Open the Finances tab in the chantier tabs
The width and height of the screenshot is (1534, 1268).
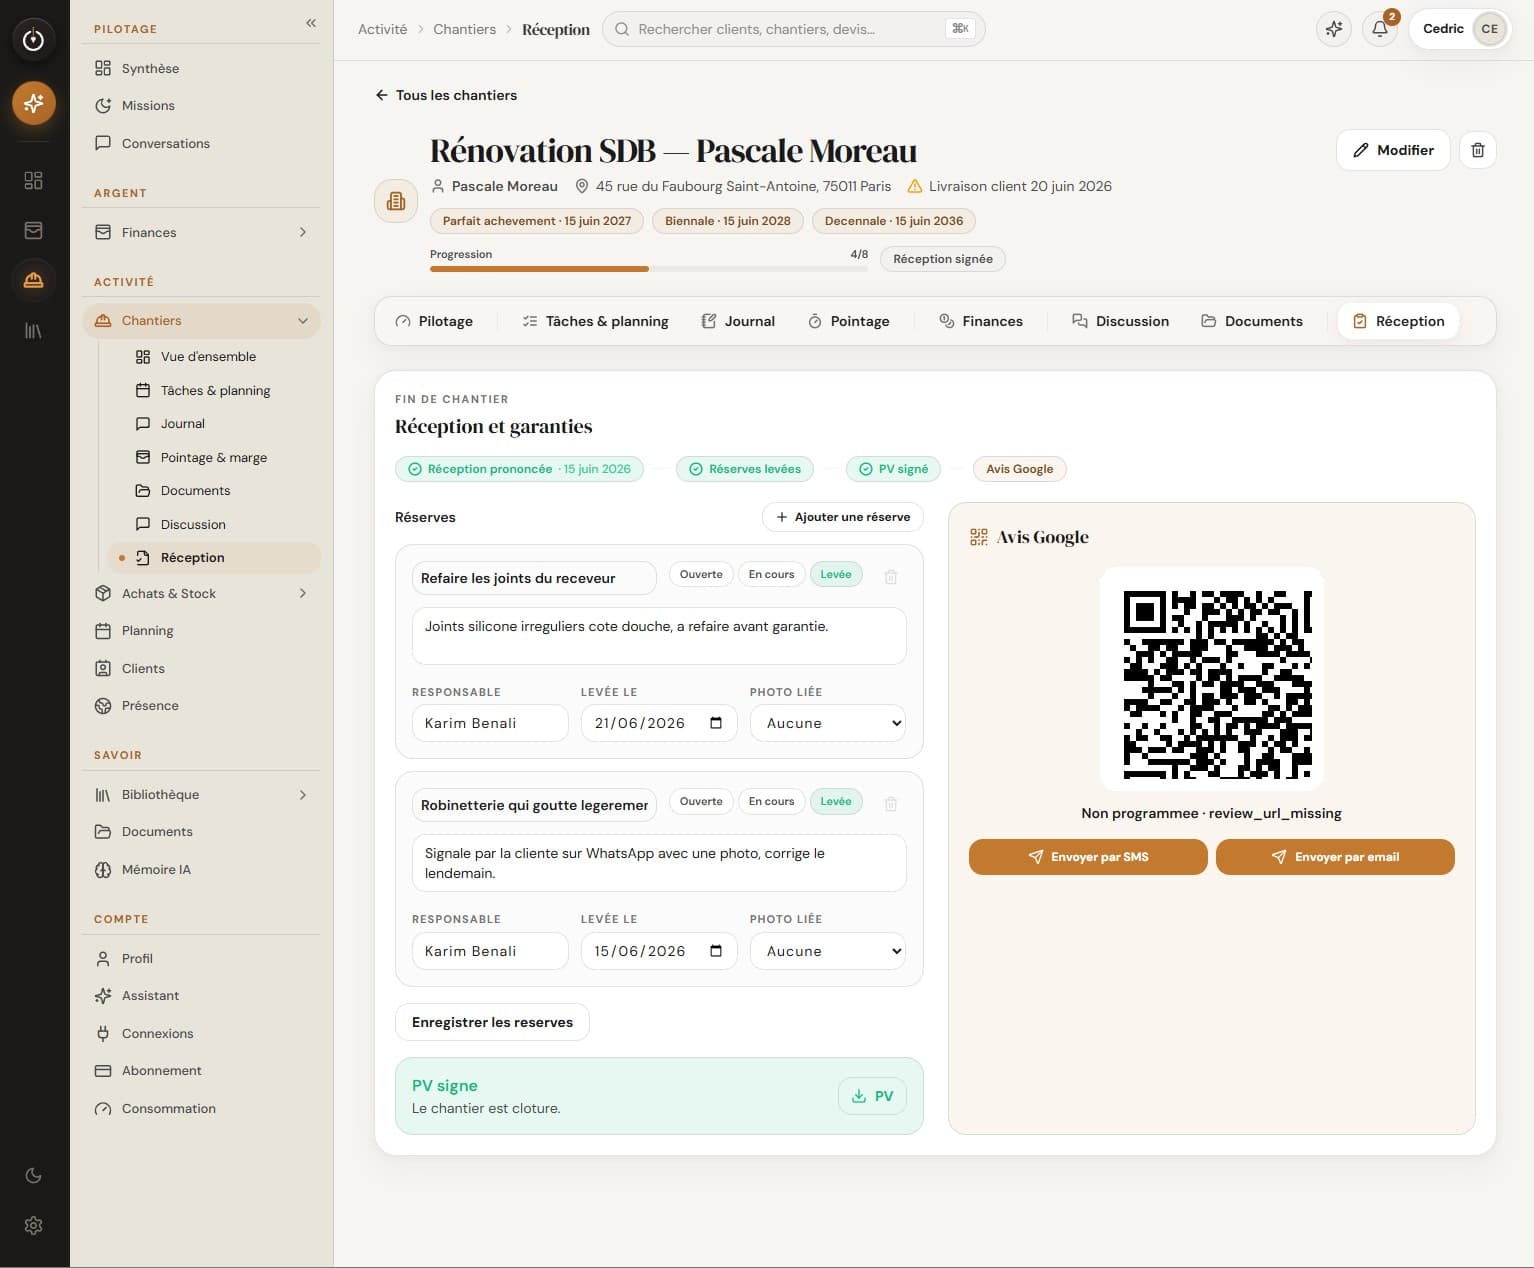click(x=981, y=321)
